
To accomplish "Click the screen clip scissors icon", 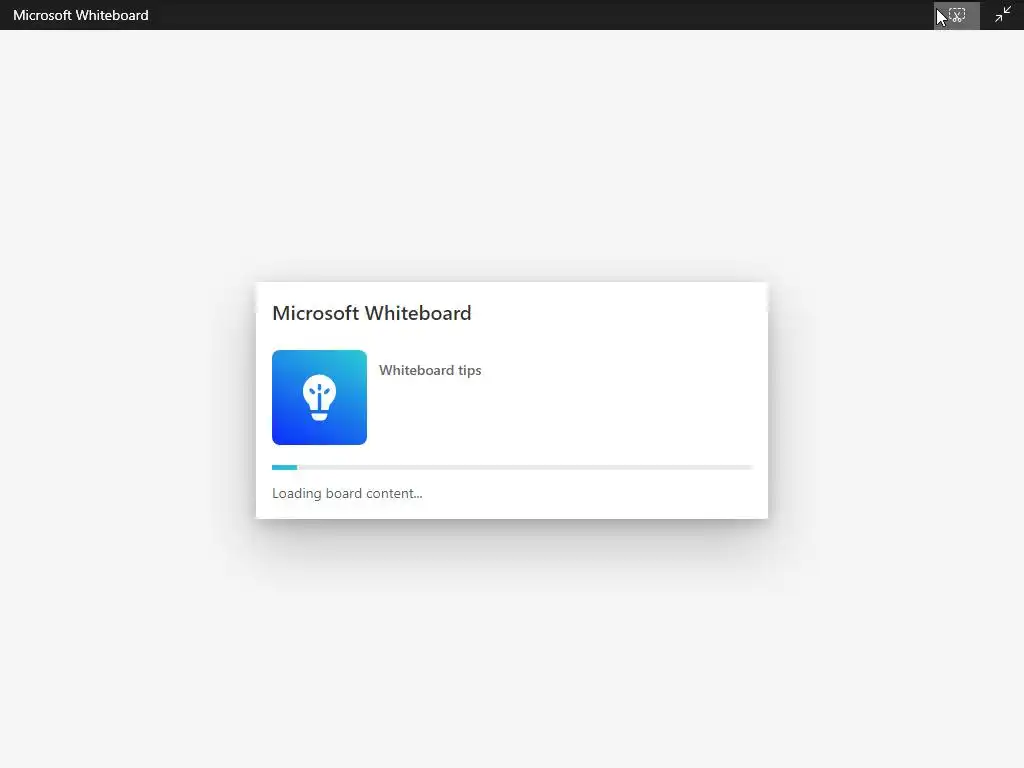I will tap(957, 15).
